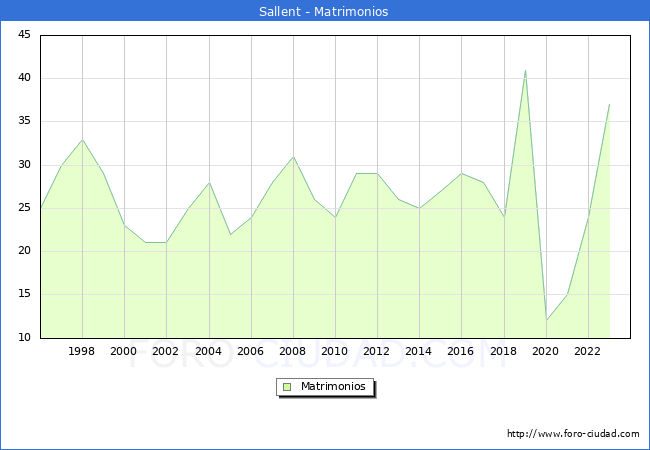Image resolution: width=650 pixels, height=450 pixels.
Task: Click the 2005 dip data point at 22
Action: coord(230,235)
